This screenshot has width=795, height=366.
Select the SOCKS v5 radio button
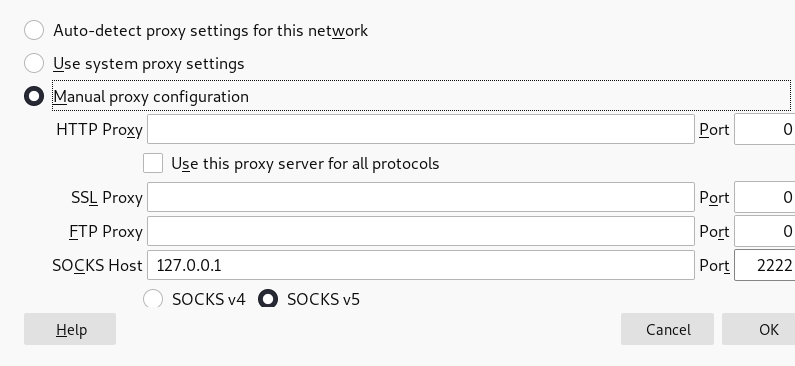[268, 299]
